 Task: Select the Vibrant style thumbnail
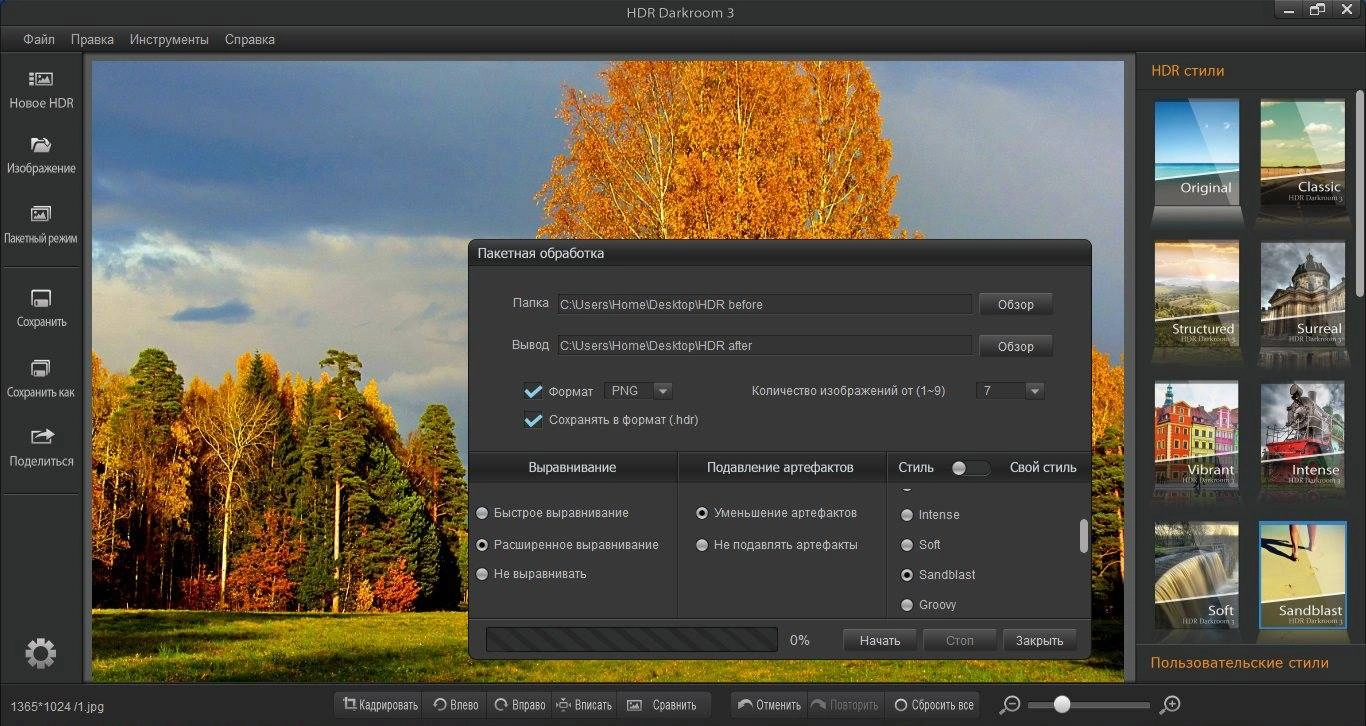(x=1196, y=435)
